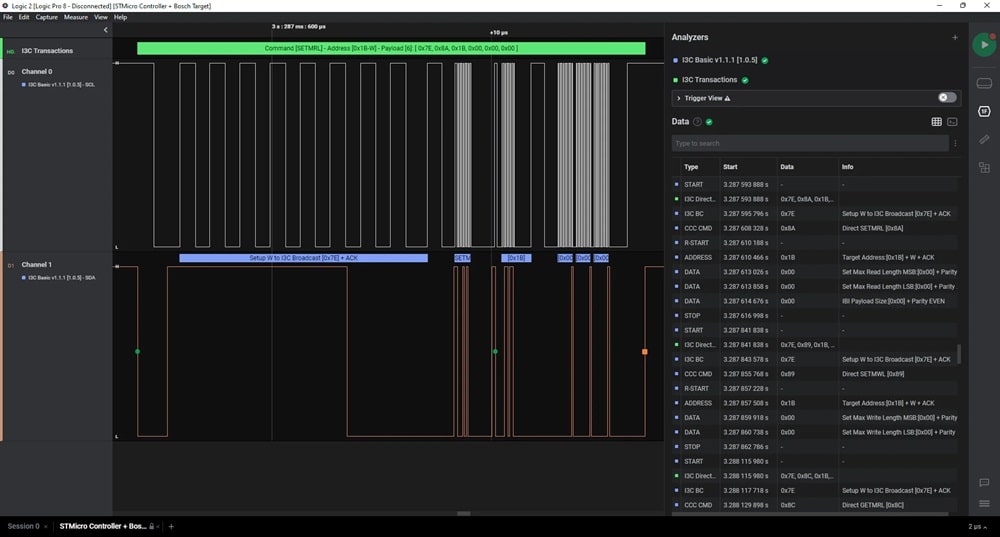Click the waveform horizontal scrollbar thumb

coord(464,513)
